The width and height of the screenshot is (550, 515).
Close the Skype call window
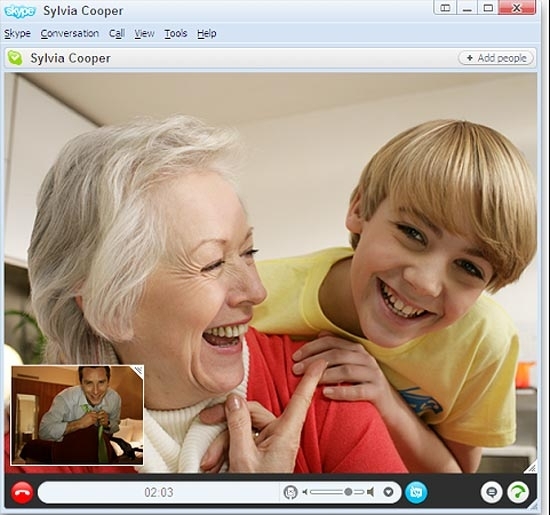pyautogui.click(x=517, y=8)
